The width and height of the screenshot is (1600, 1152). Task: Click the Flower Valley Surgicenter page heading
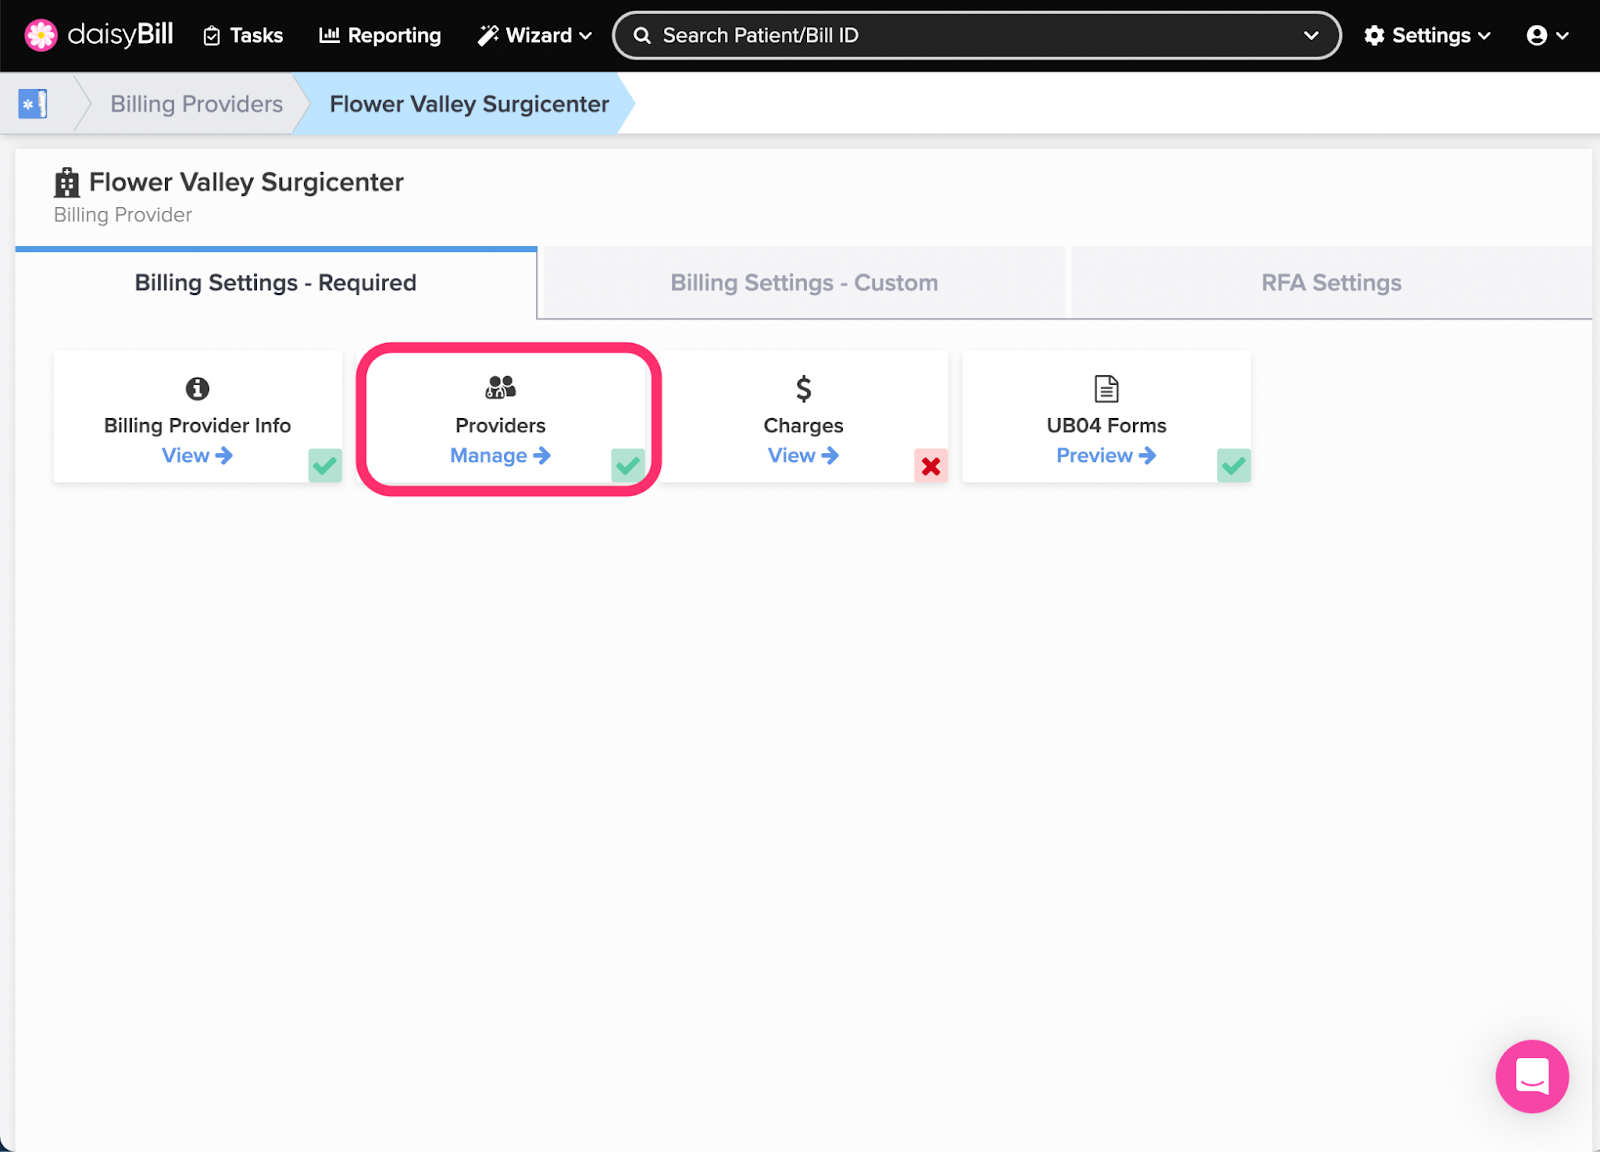[246, 182]
